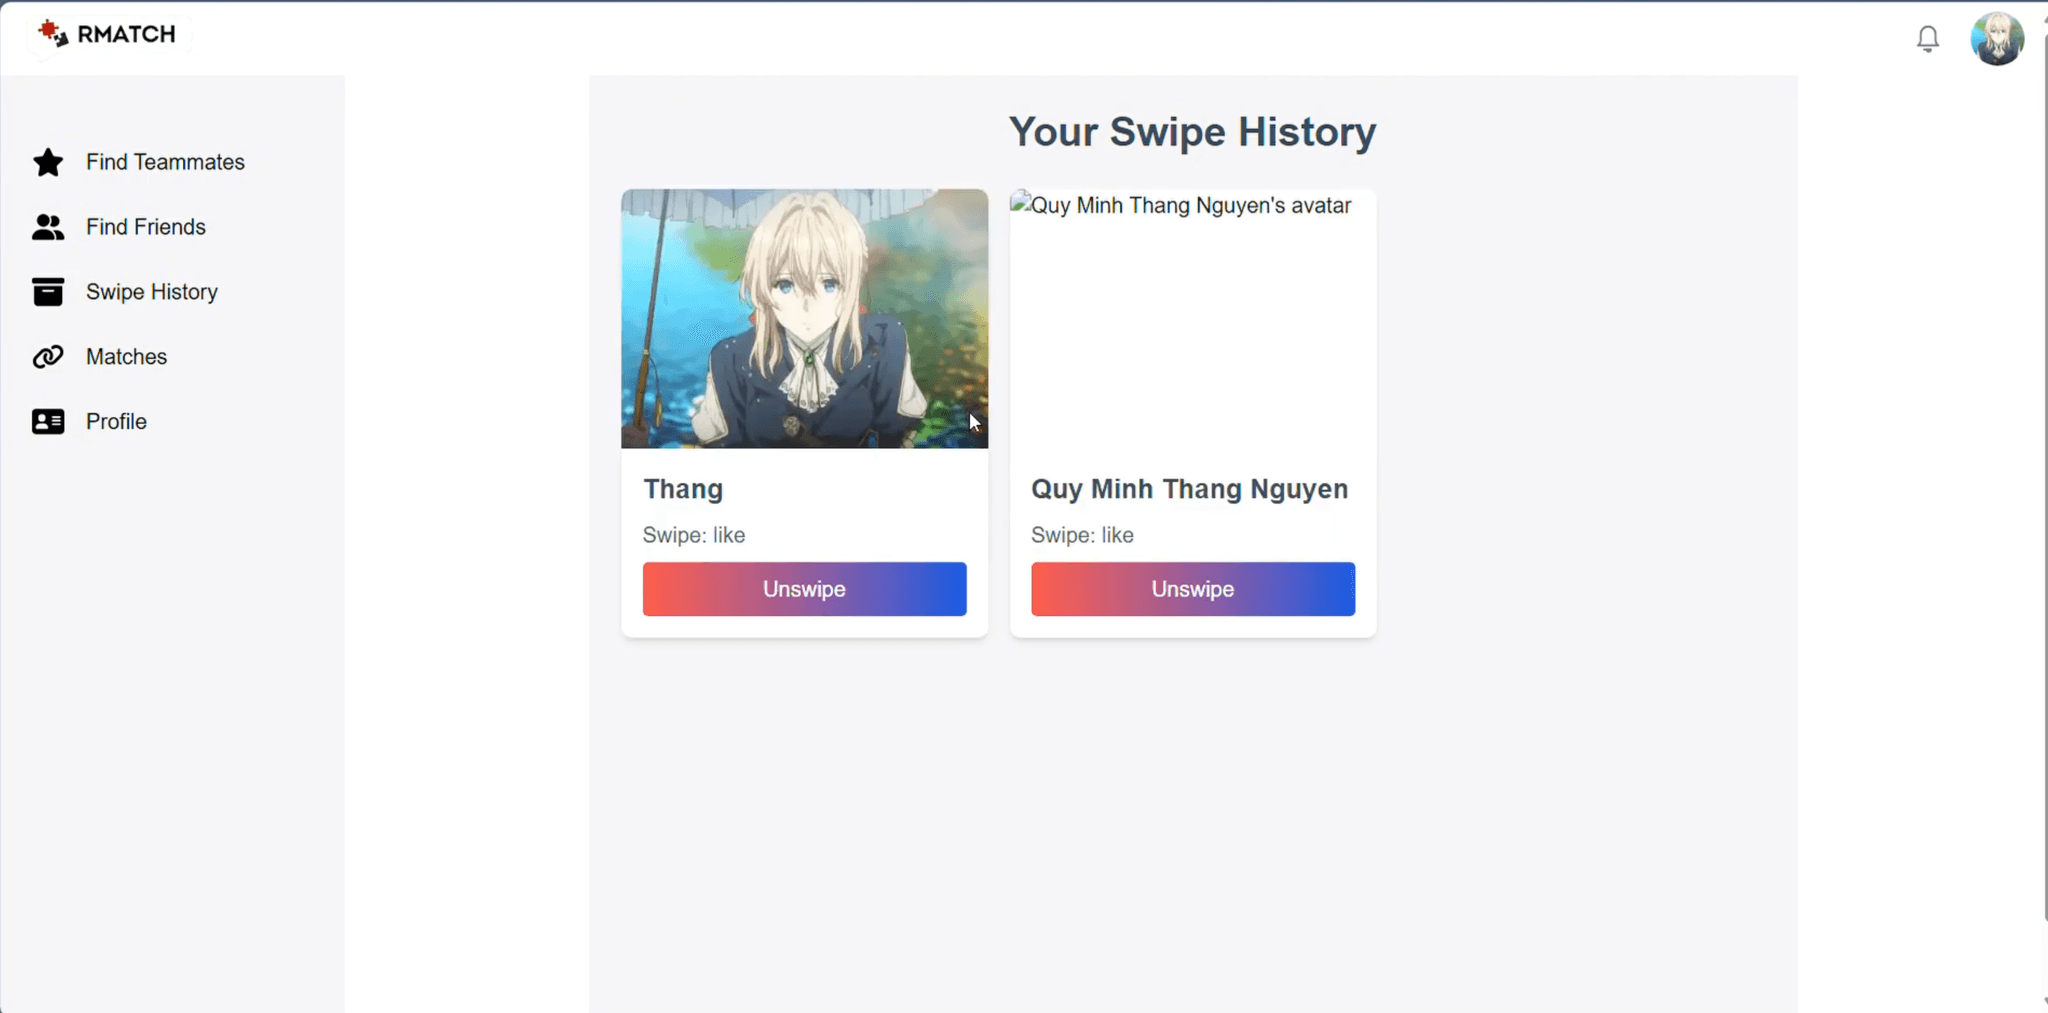Open the Find Friends menu item
2048x1013 pixels.
(x=146, y=227)
